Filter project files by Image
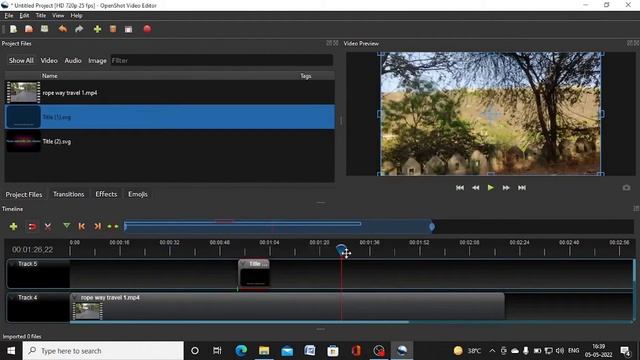The image size is (640, 360). pyautogui.click(x=97, y=60)
